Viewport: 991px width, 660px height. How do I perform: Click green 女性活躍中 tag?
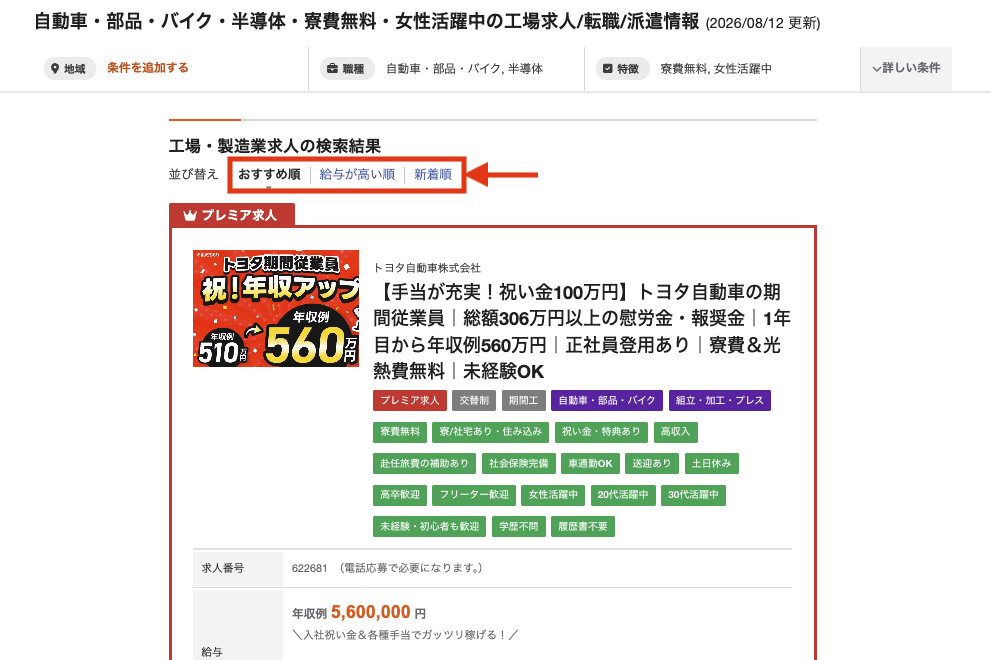click(x=553, y=495)
